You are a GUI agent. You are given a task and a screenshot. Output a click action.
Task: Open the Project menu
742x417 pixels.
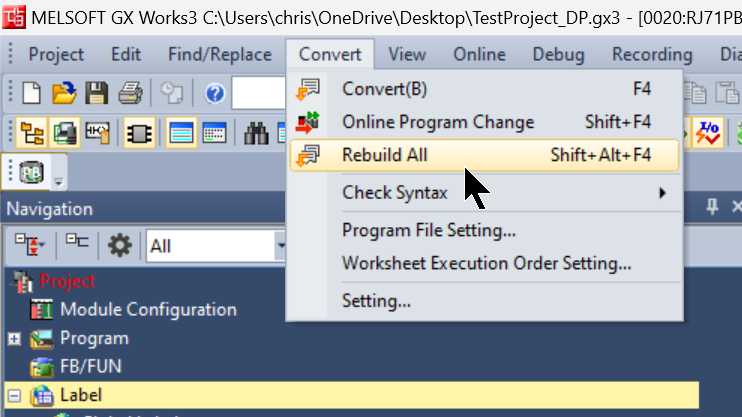(x=56, y=54)
